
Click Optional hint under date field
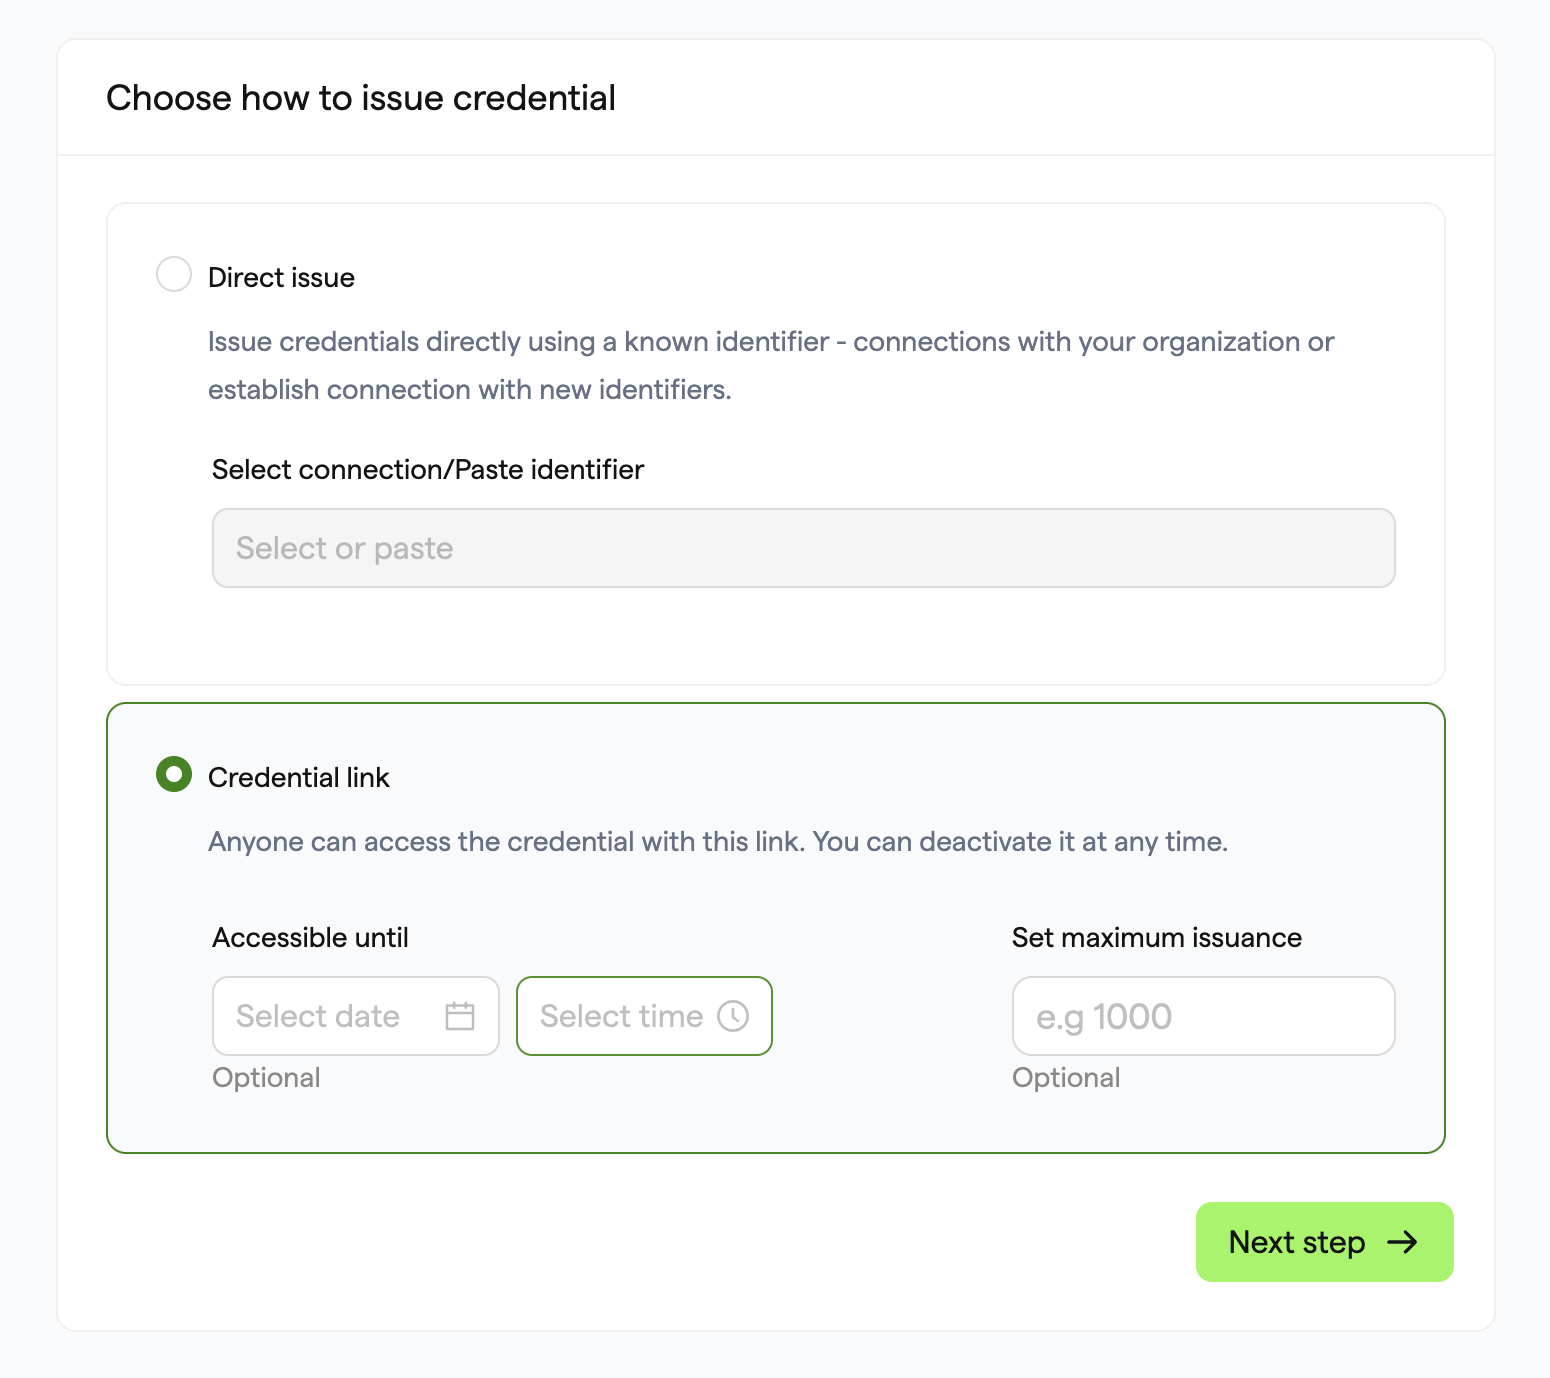266,1077
